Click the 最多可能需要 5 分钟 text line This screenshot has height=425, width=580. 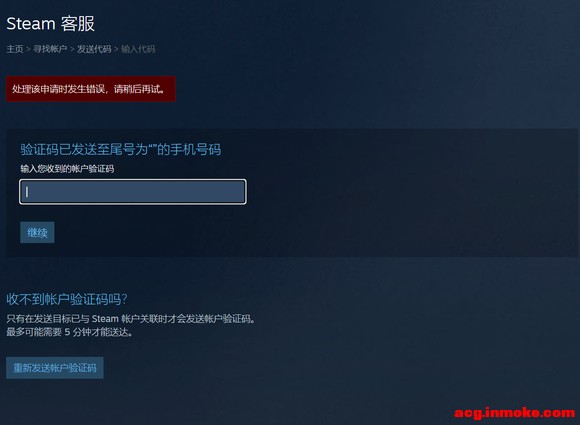70,332
